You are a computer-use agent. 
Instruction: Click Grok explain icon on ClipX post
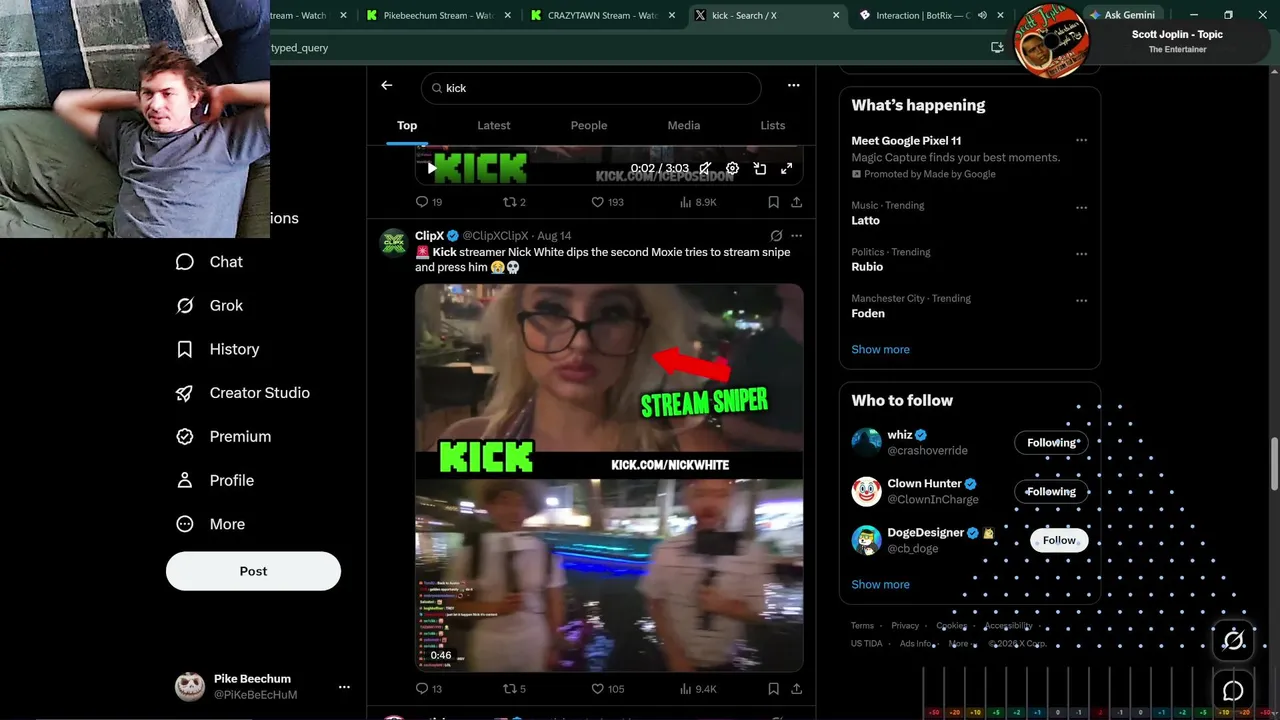click(x=776, y=236)
